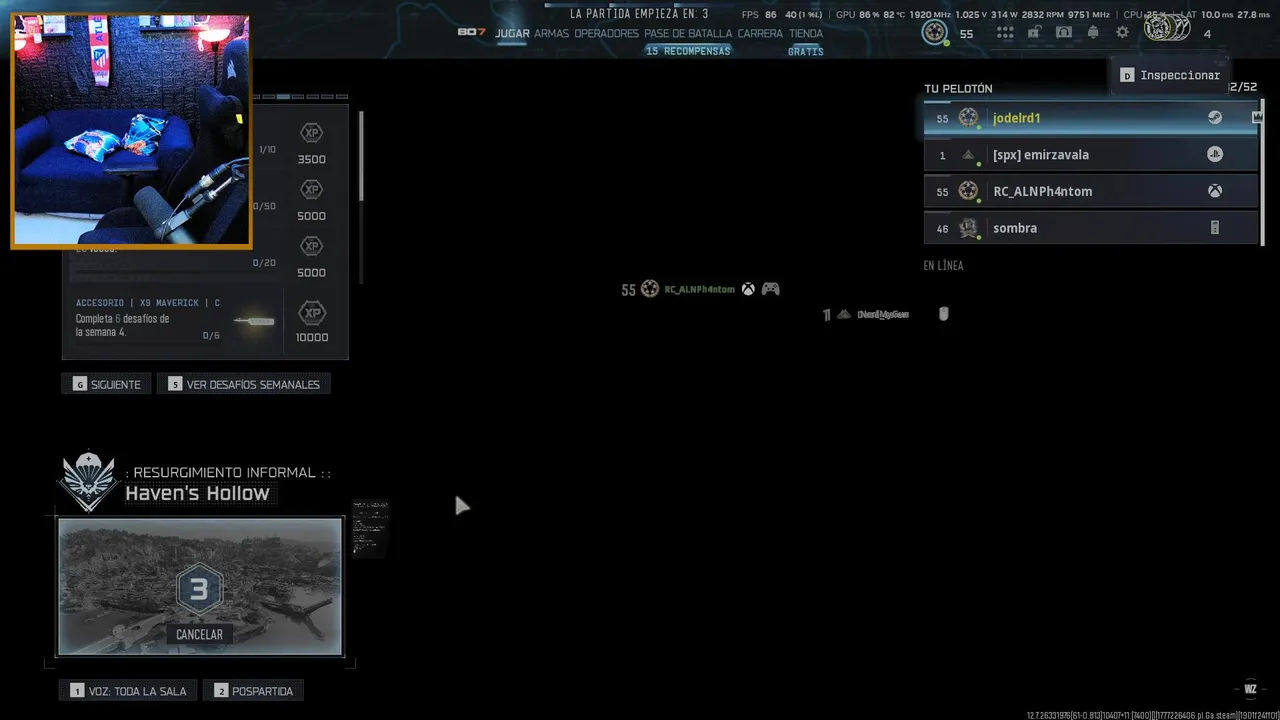Screen dimensions: 1280x720
Task: Click the GRATIS label under Tienda
Action: (x=806, y=51)
